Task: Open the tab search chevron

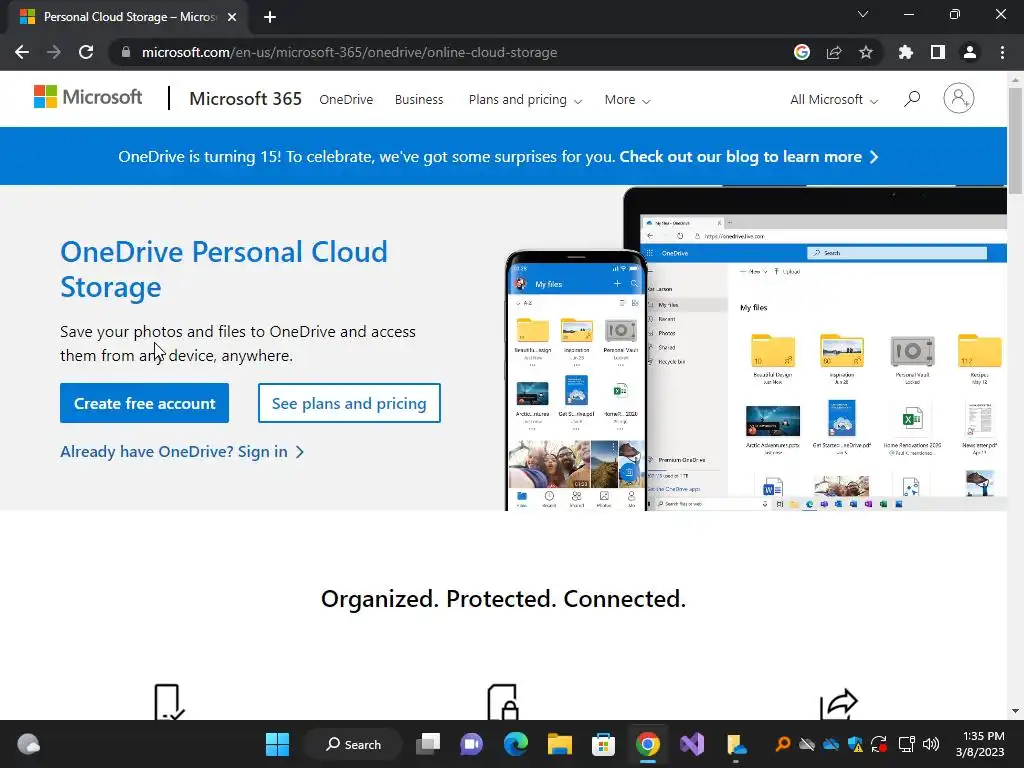Action: click(863, 14)
